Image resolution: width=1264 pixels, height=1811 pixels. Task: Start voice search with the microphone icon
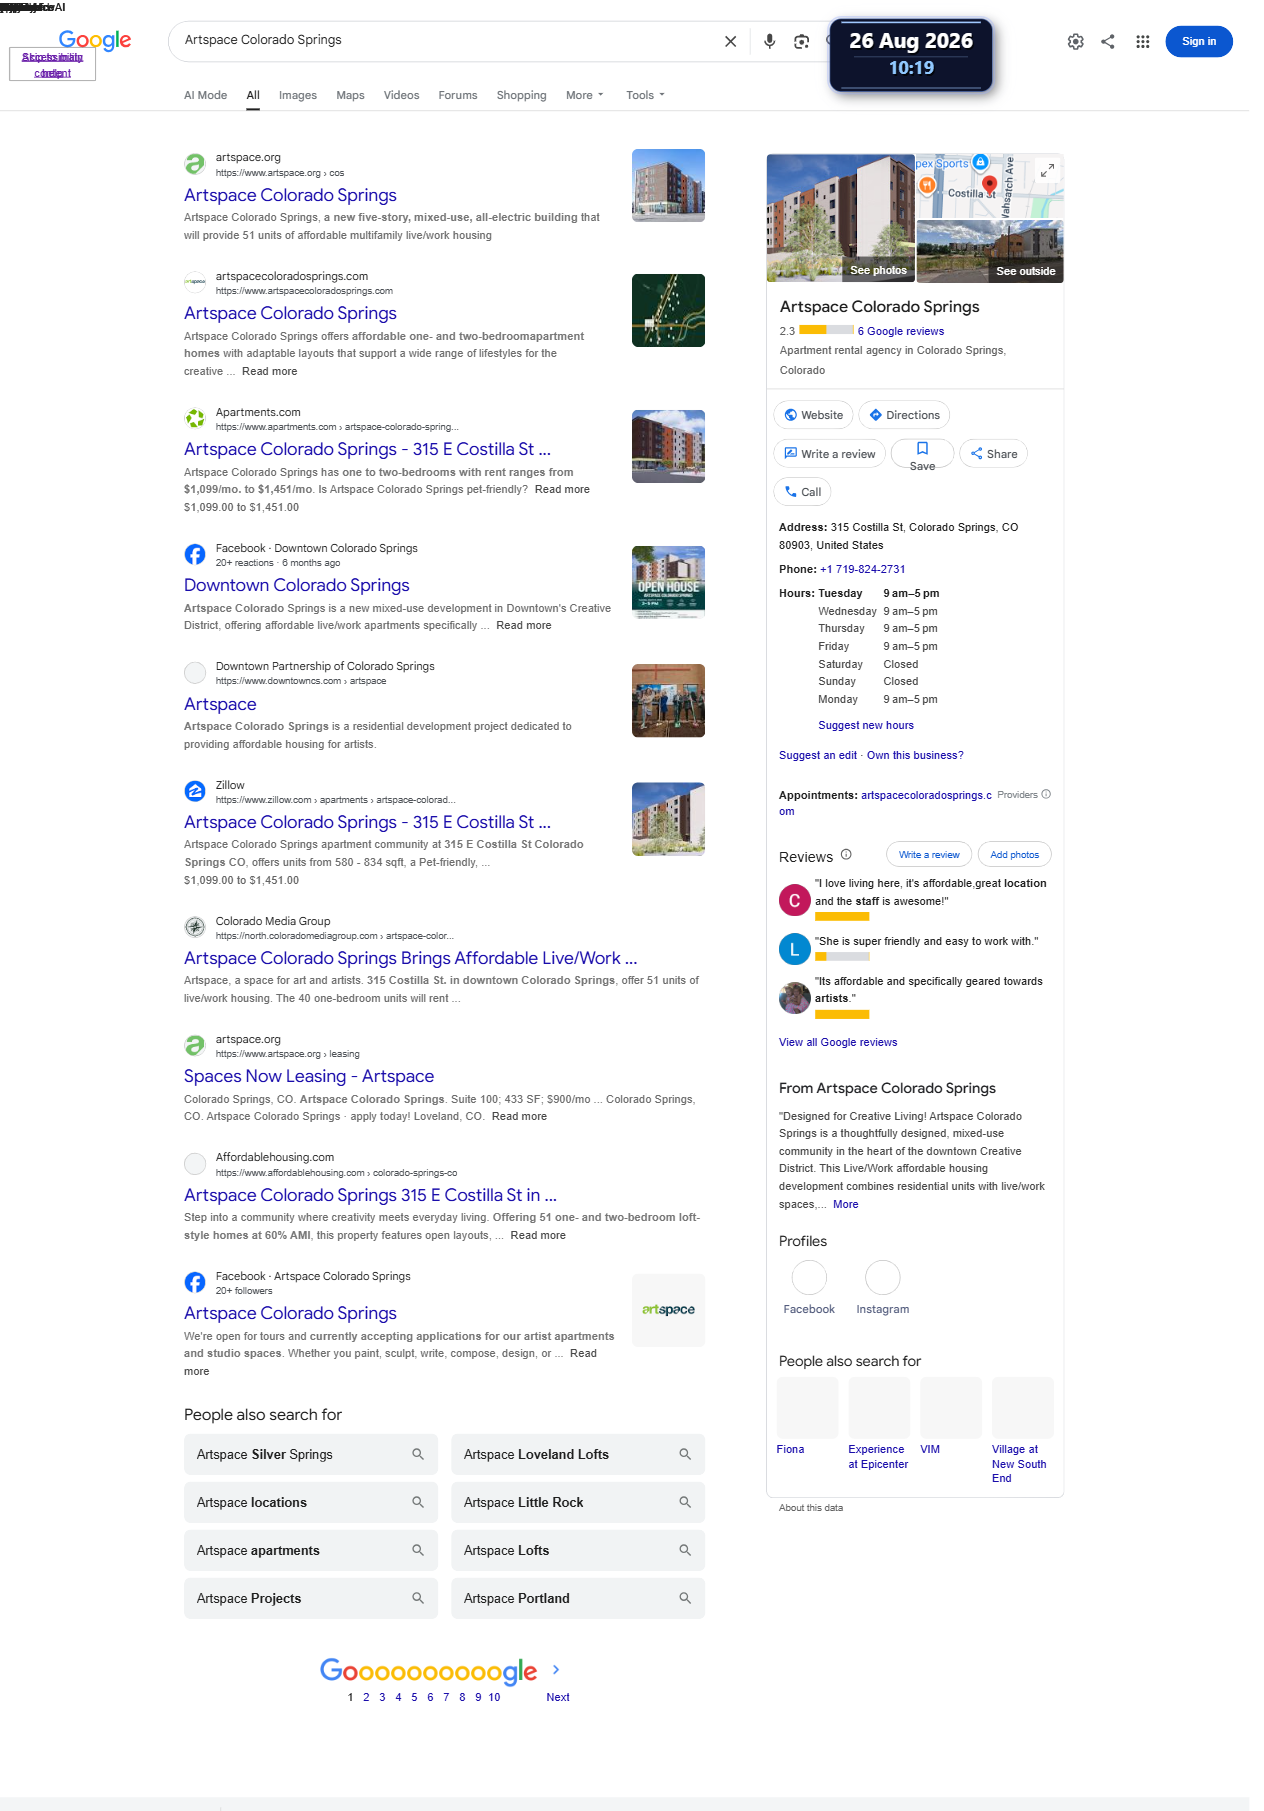tap(769, 41)
